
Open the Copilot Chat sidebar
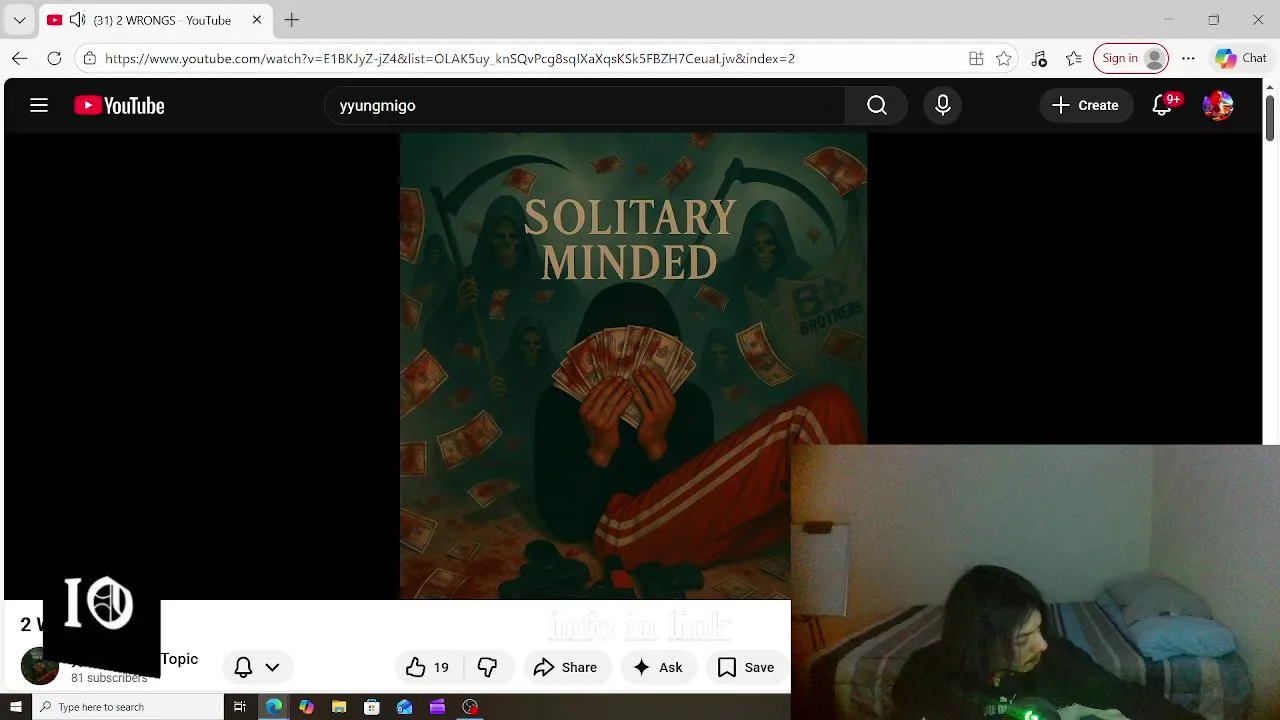pos(1241,58)
